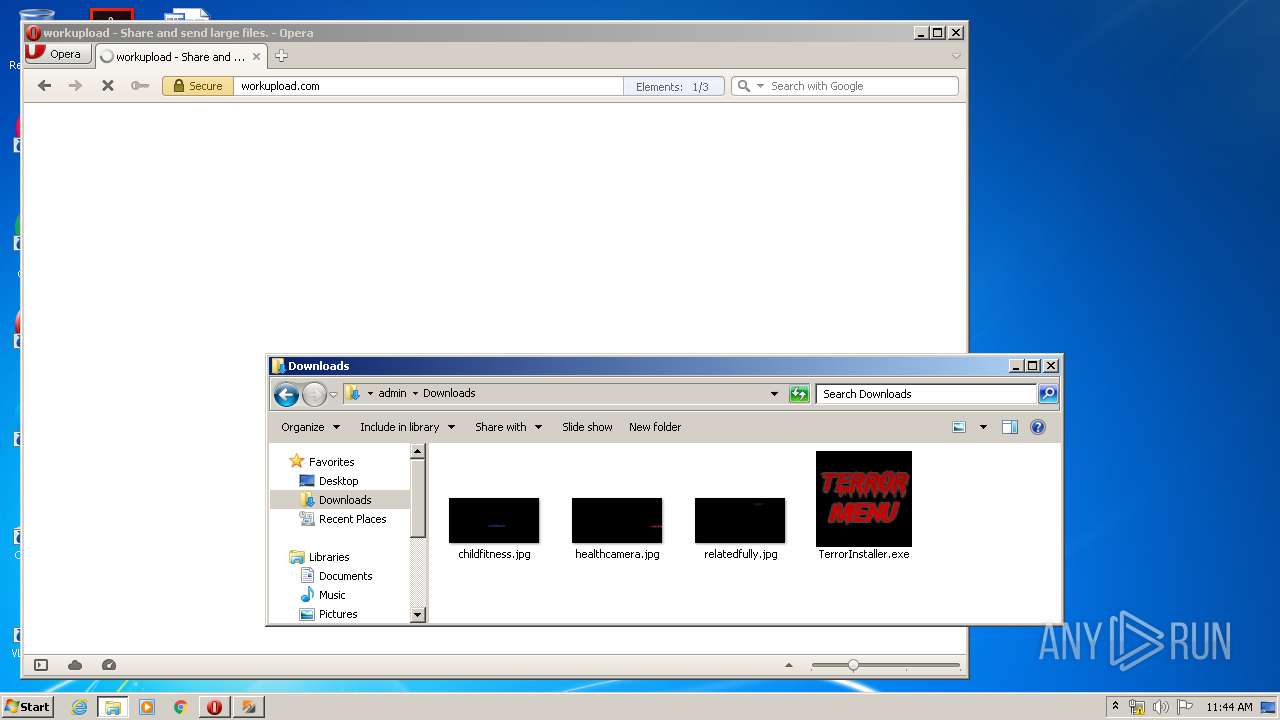Open the Opera main menu button

click(x=59, y=54)
